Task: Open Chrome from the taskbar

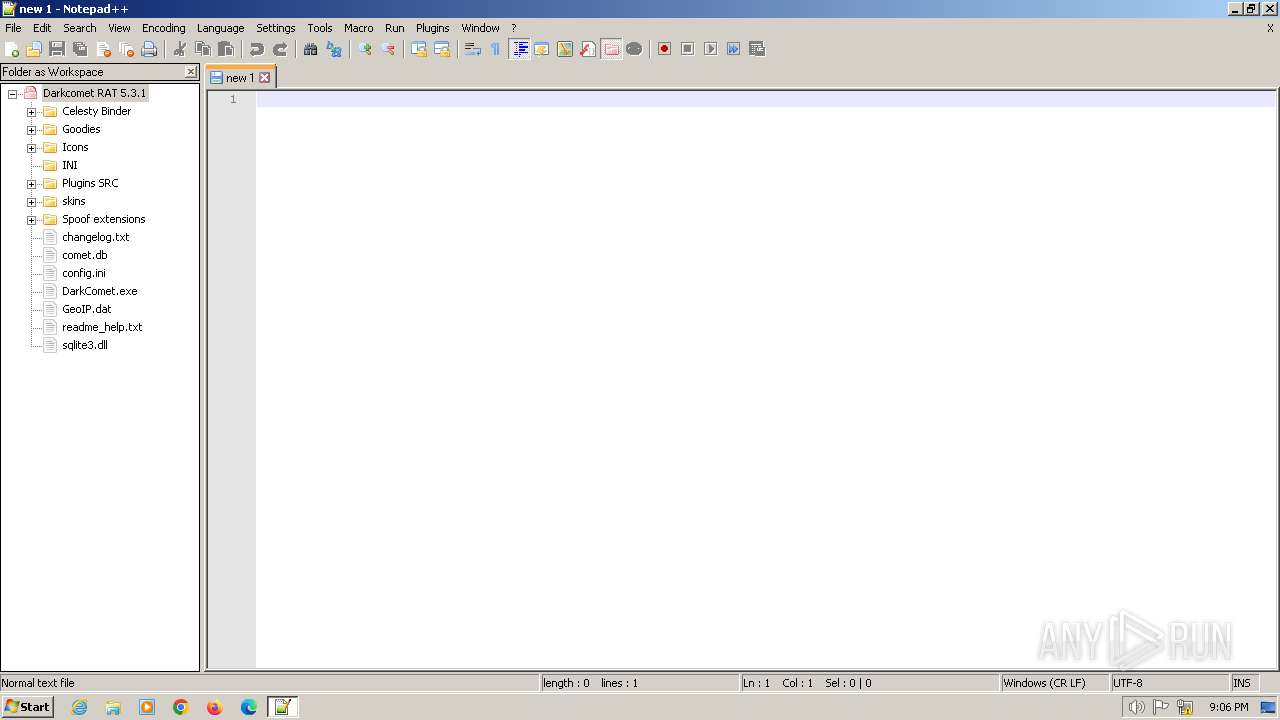Action: [181, 707]
